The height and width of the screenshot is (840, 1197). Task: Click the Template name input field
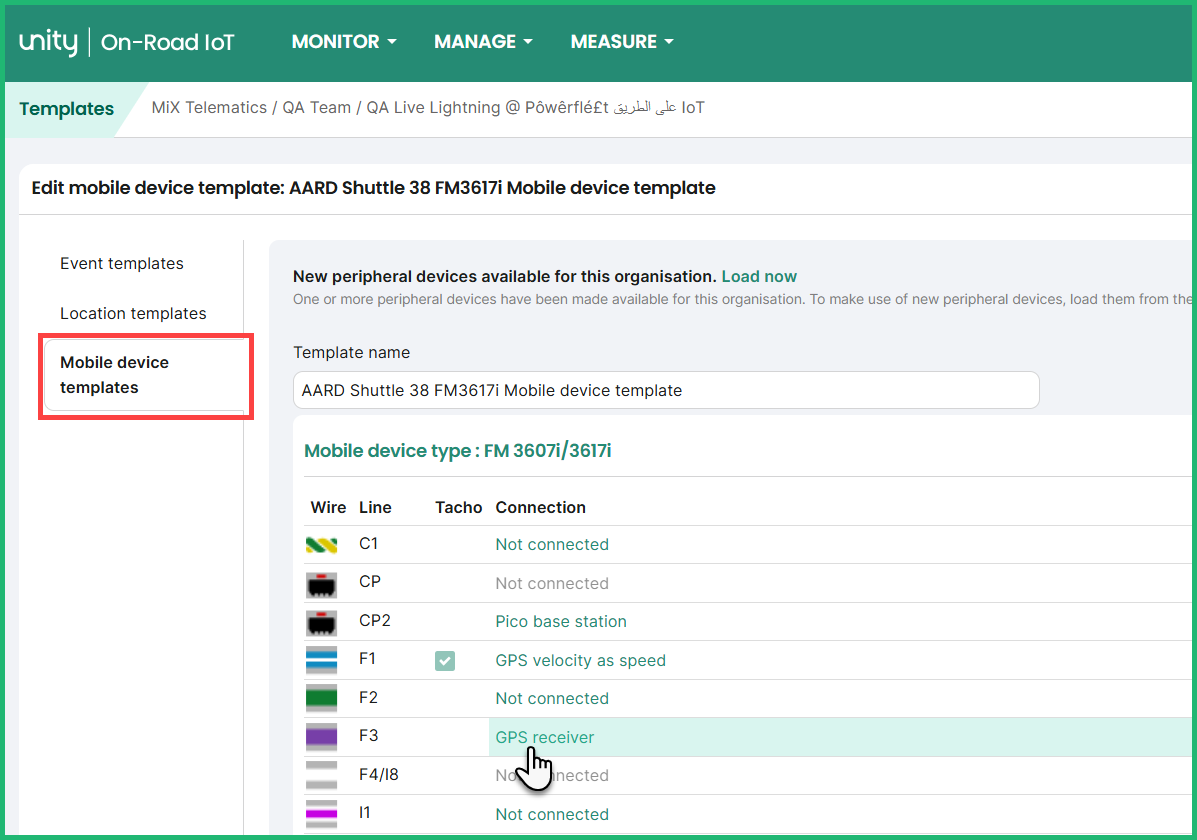pyautogui.click(x=666, y=390)
